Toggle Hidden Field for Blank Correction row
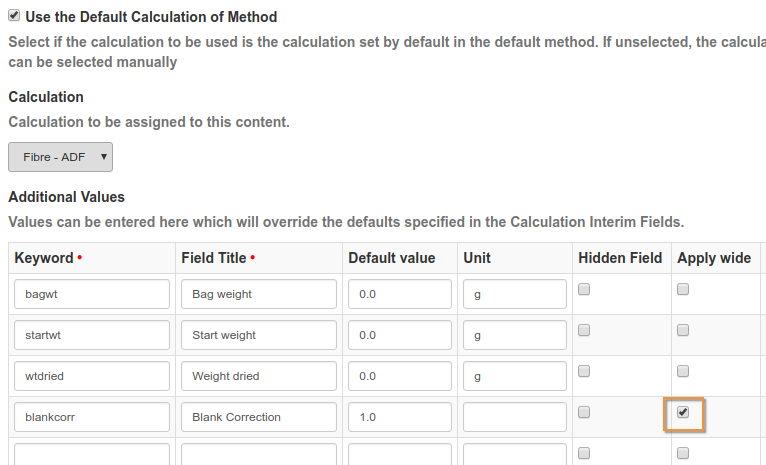The width and height of the screenshot is (766, 465). [x=585, y=412]
